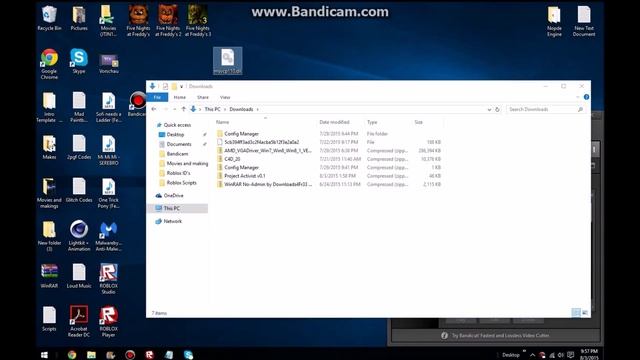Select the Intro Template desktop folder

click(x=49, y=107)
